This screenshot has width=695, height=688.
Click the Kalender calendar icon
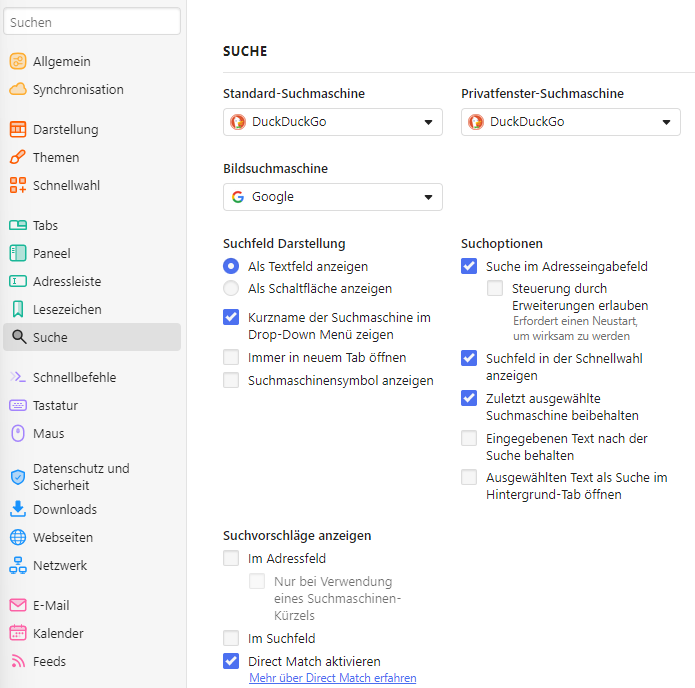(18, 633)
